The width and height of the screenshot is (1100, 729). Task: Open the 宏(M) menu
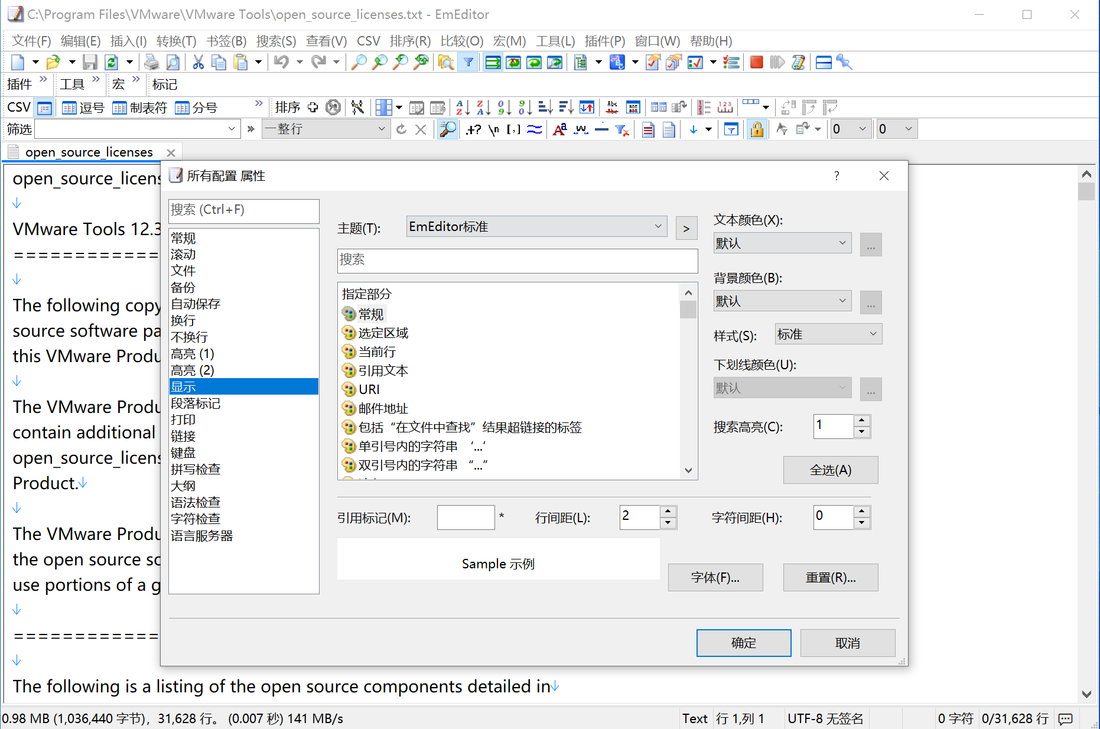(509, 41)
